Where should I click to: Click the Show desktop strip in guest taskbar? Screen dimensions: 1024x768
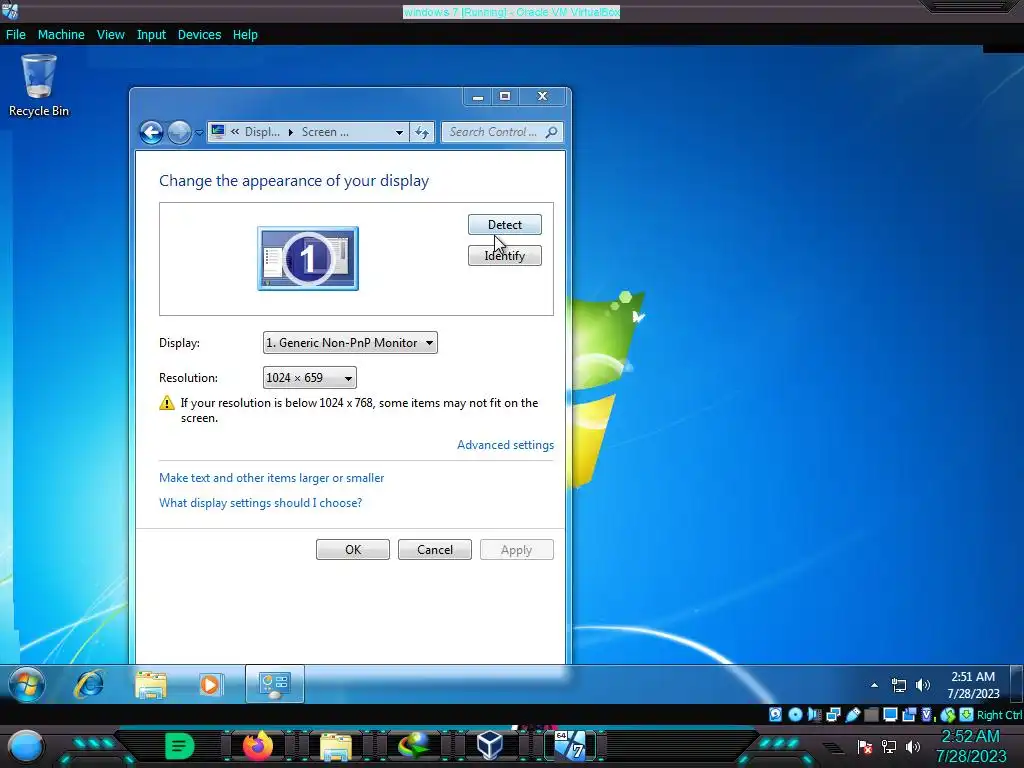tap(1017, 684)
